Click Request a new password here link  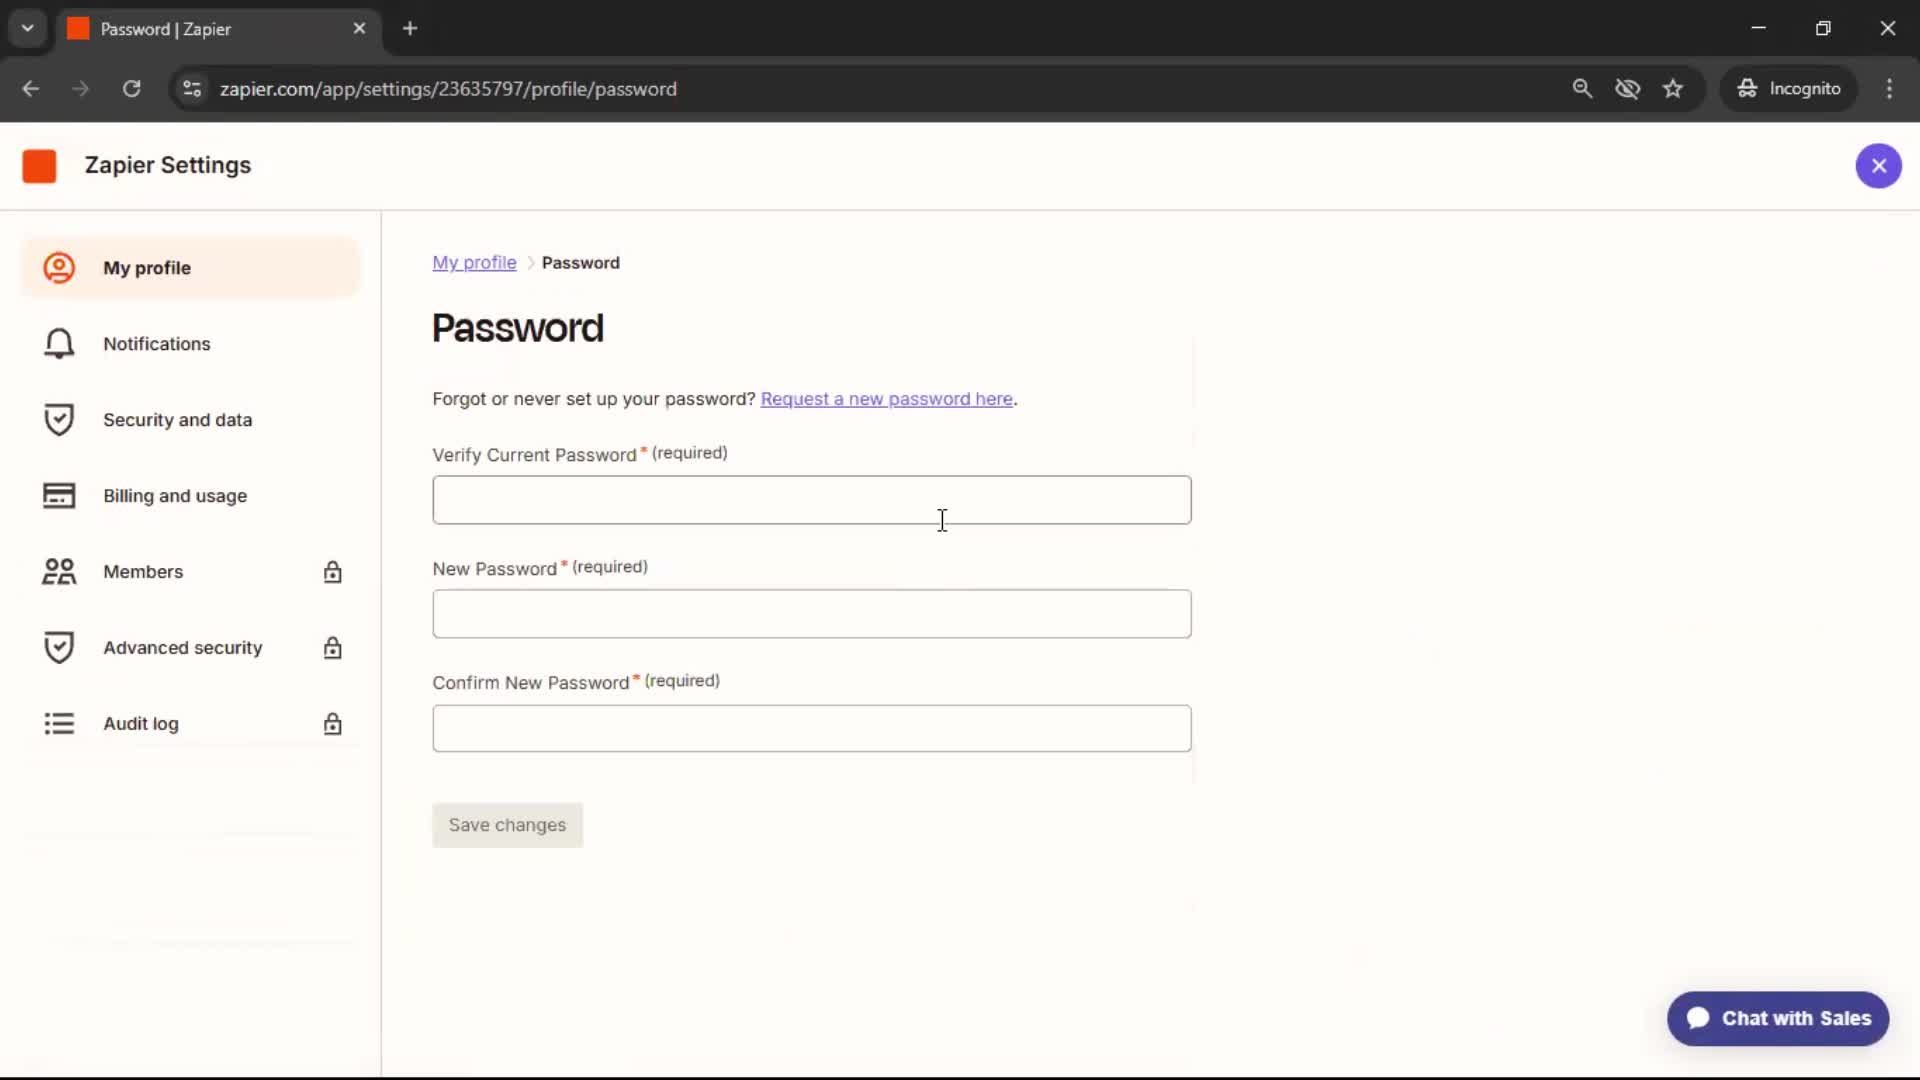(x=886, y=399)
